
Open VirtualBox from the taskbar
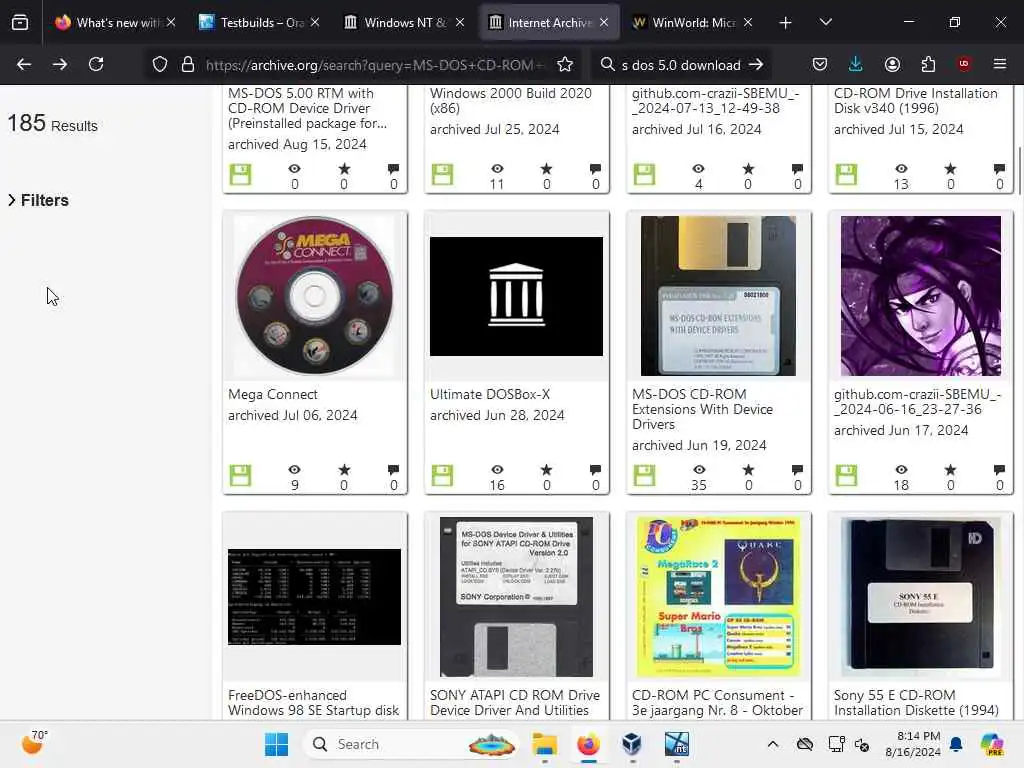(632, 744)
